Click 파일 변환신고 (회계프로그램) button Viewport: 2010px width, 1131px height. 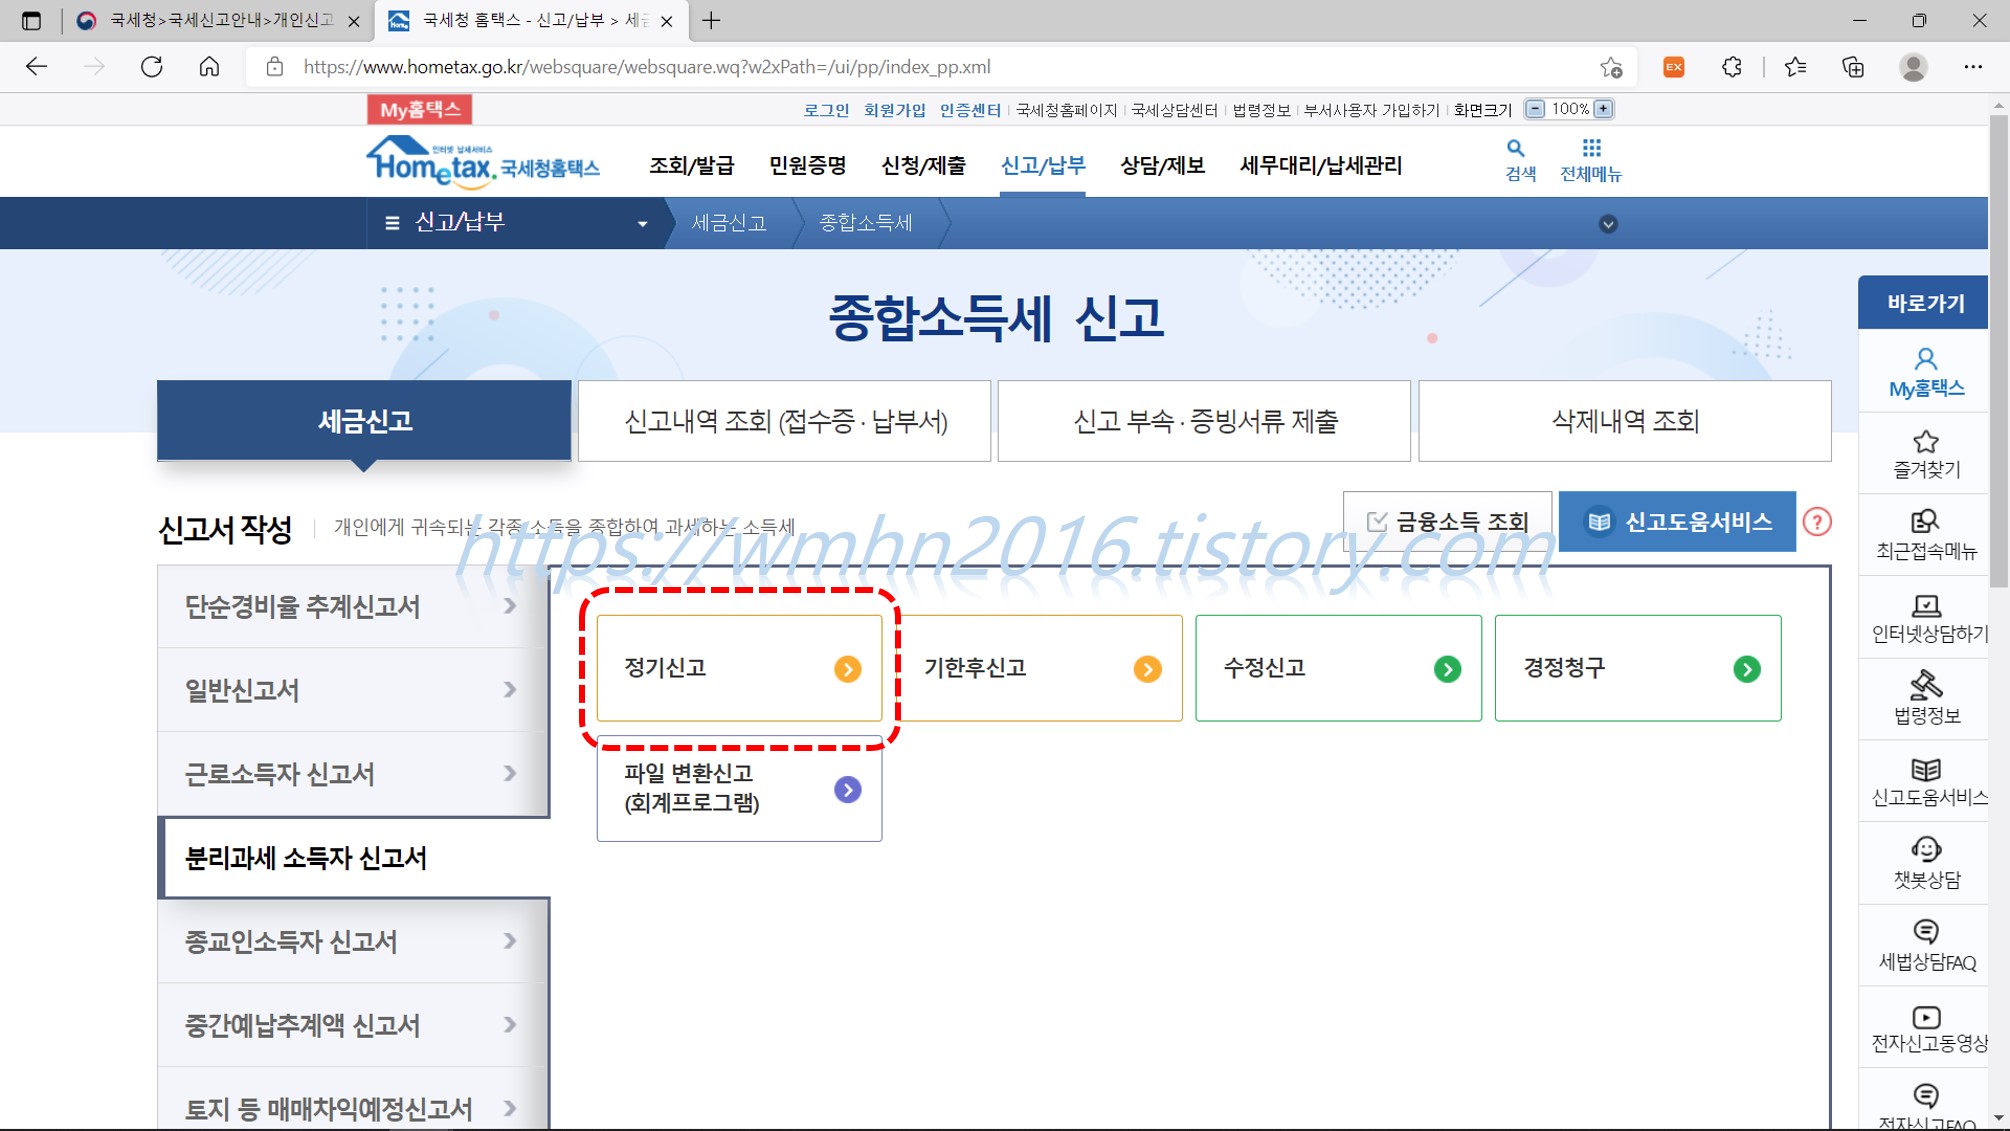pos(740,789)
